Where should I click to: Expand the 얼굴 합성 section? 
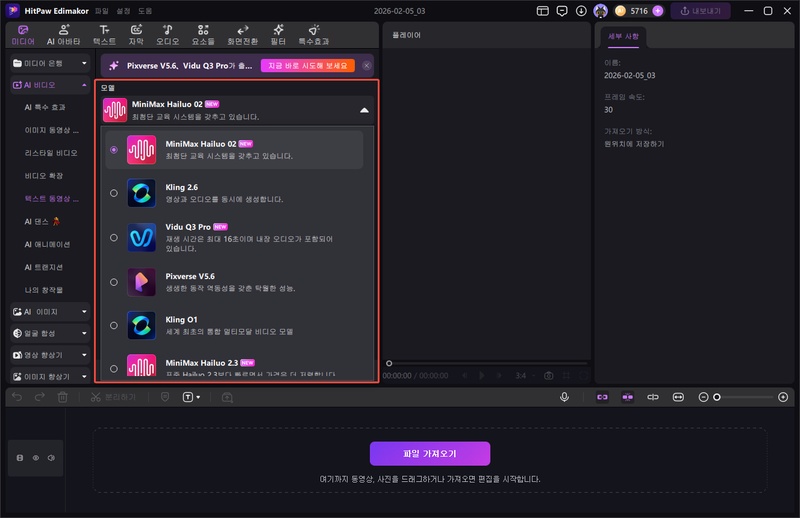point(50,333)
